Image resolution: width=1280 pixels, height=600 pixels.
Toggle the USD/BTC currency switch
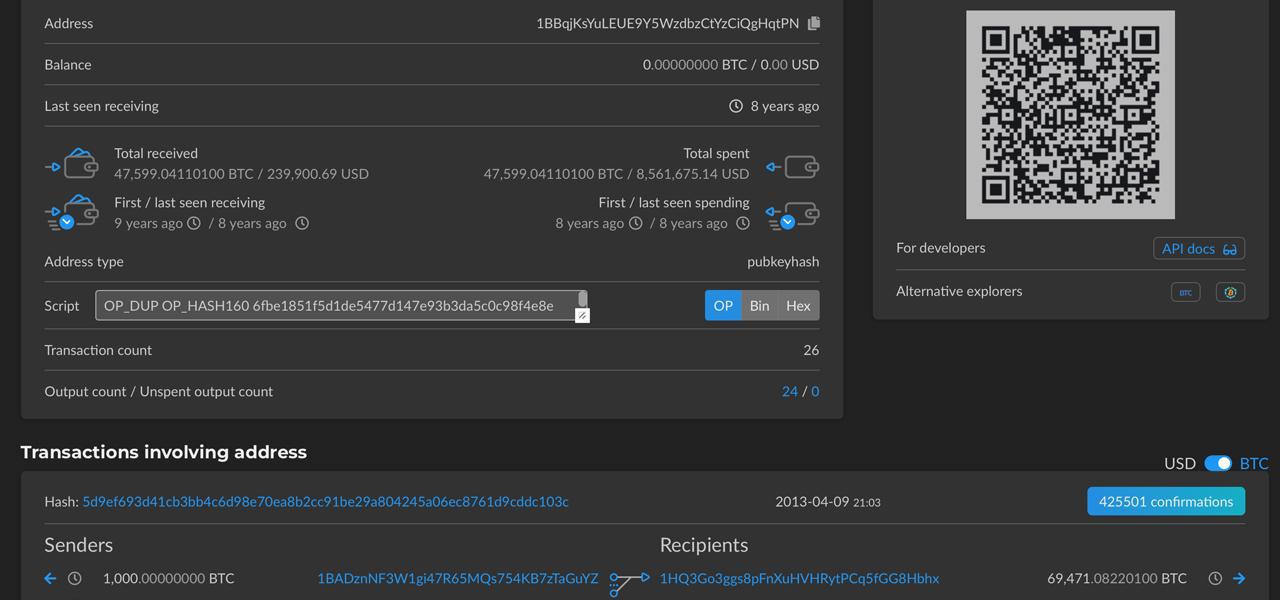[x=1217, y=463]
